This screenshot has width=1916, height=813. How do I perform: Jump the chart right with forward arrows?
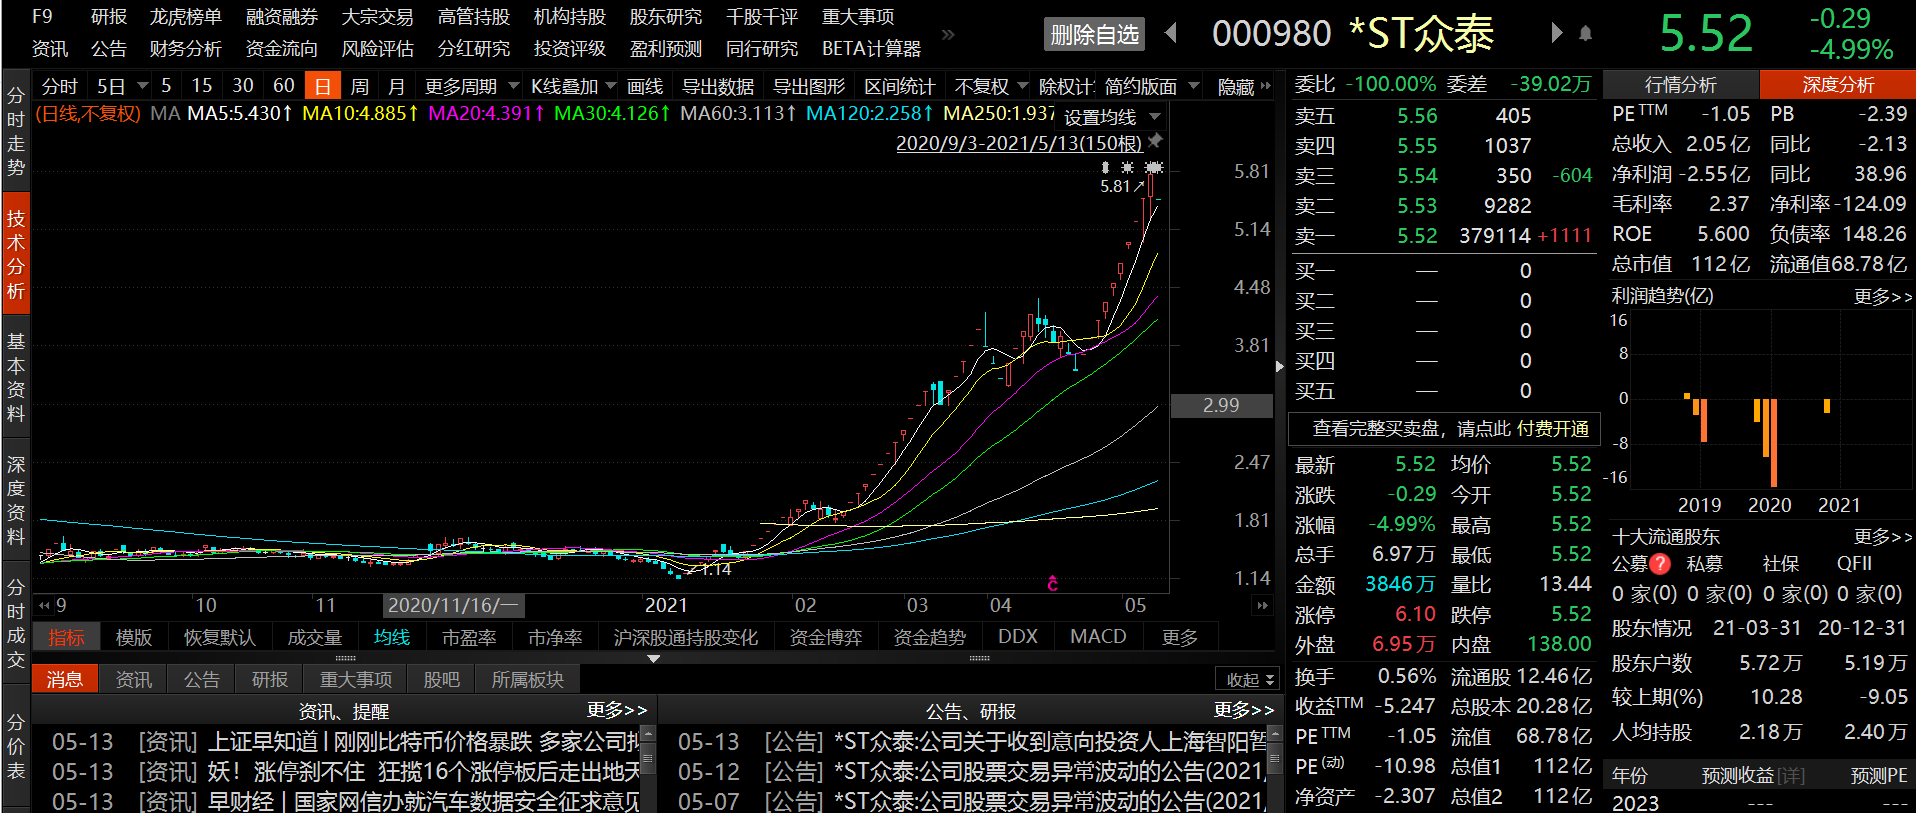click(x=1262, y=605)
